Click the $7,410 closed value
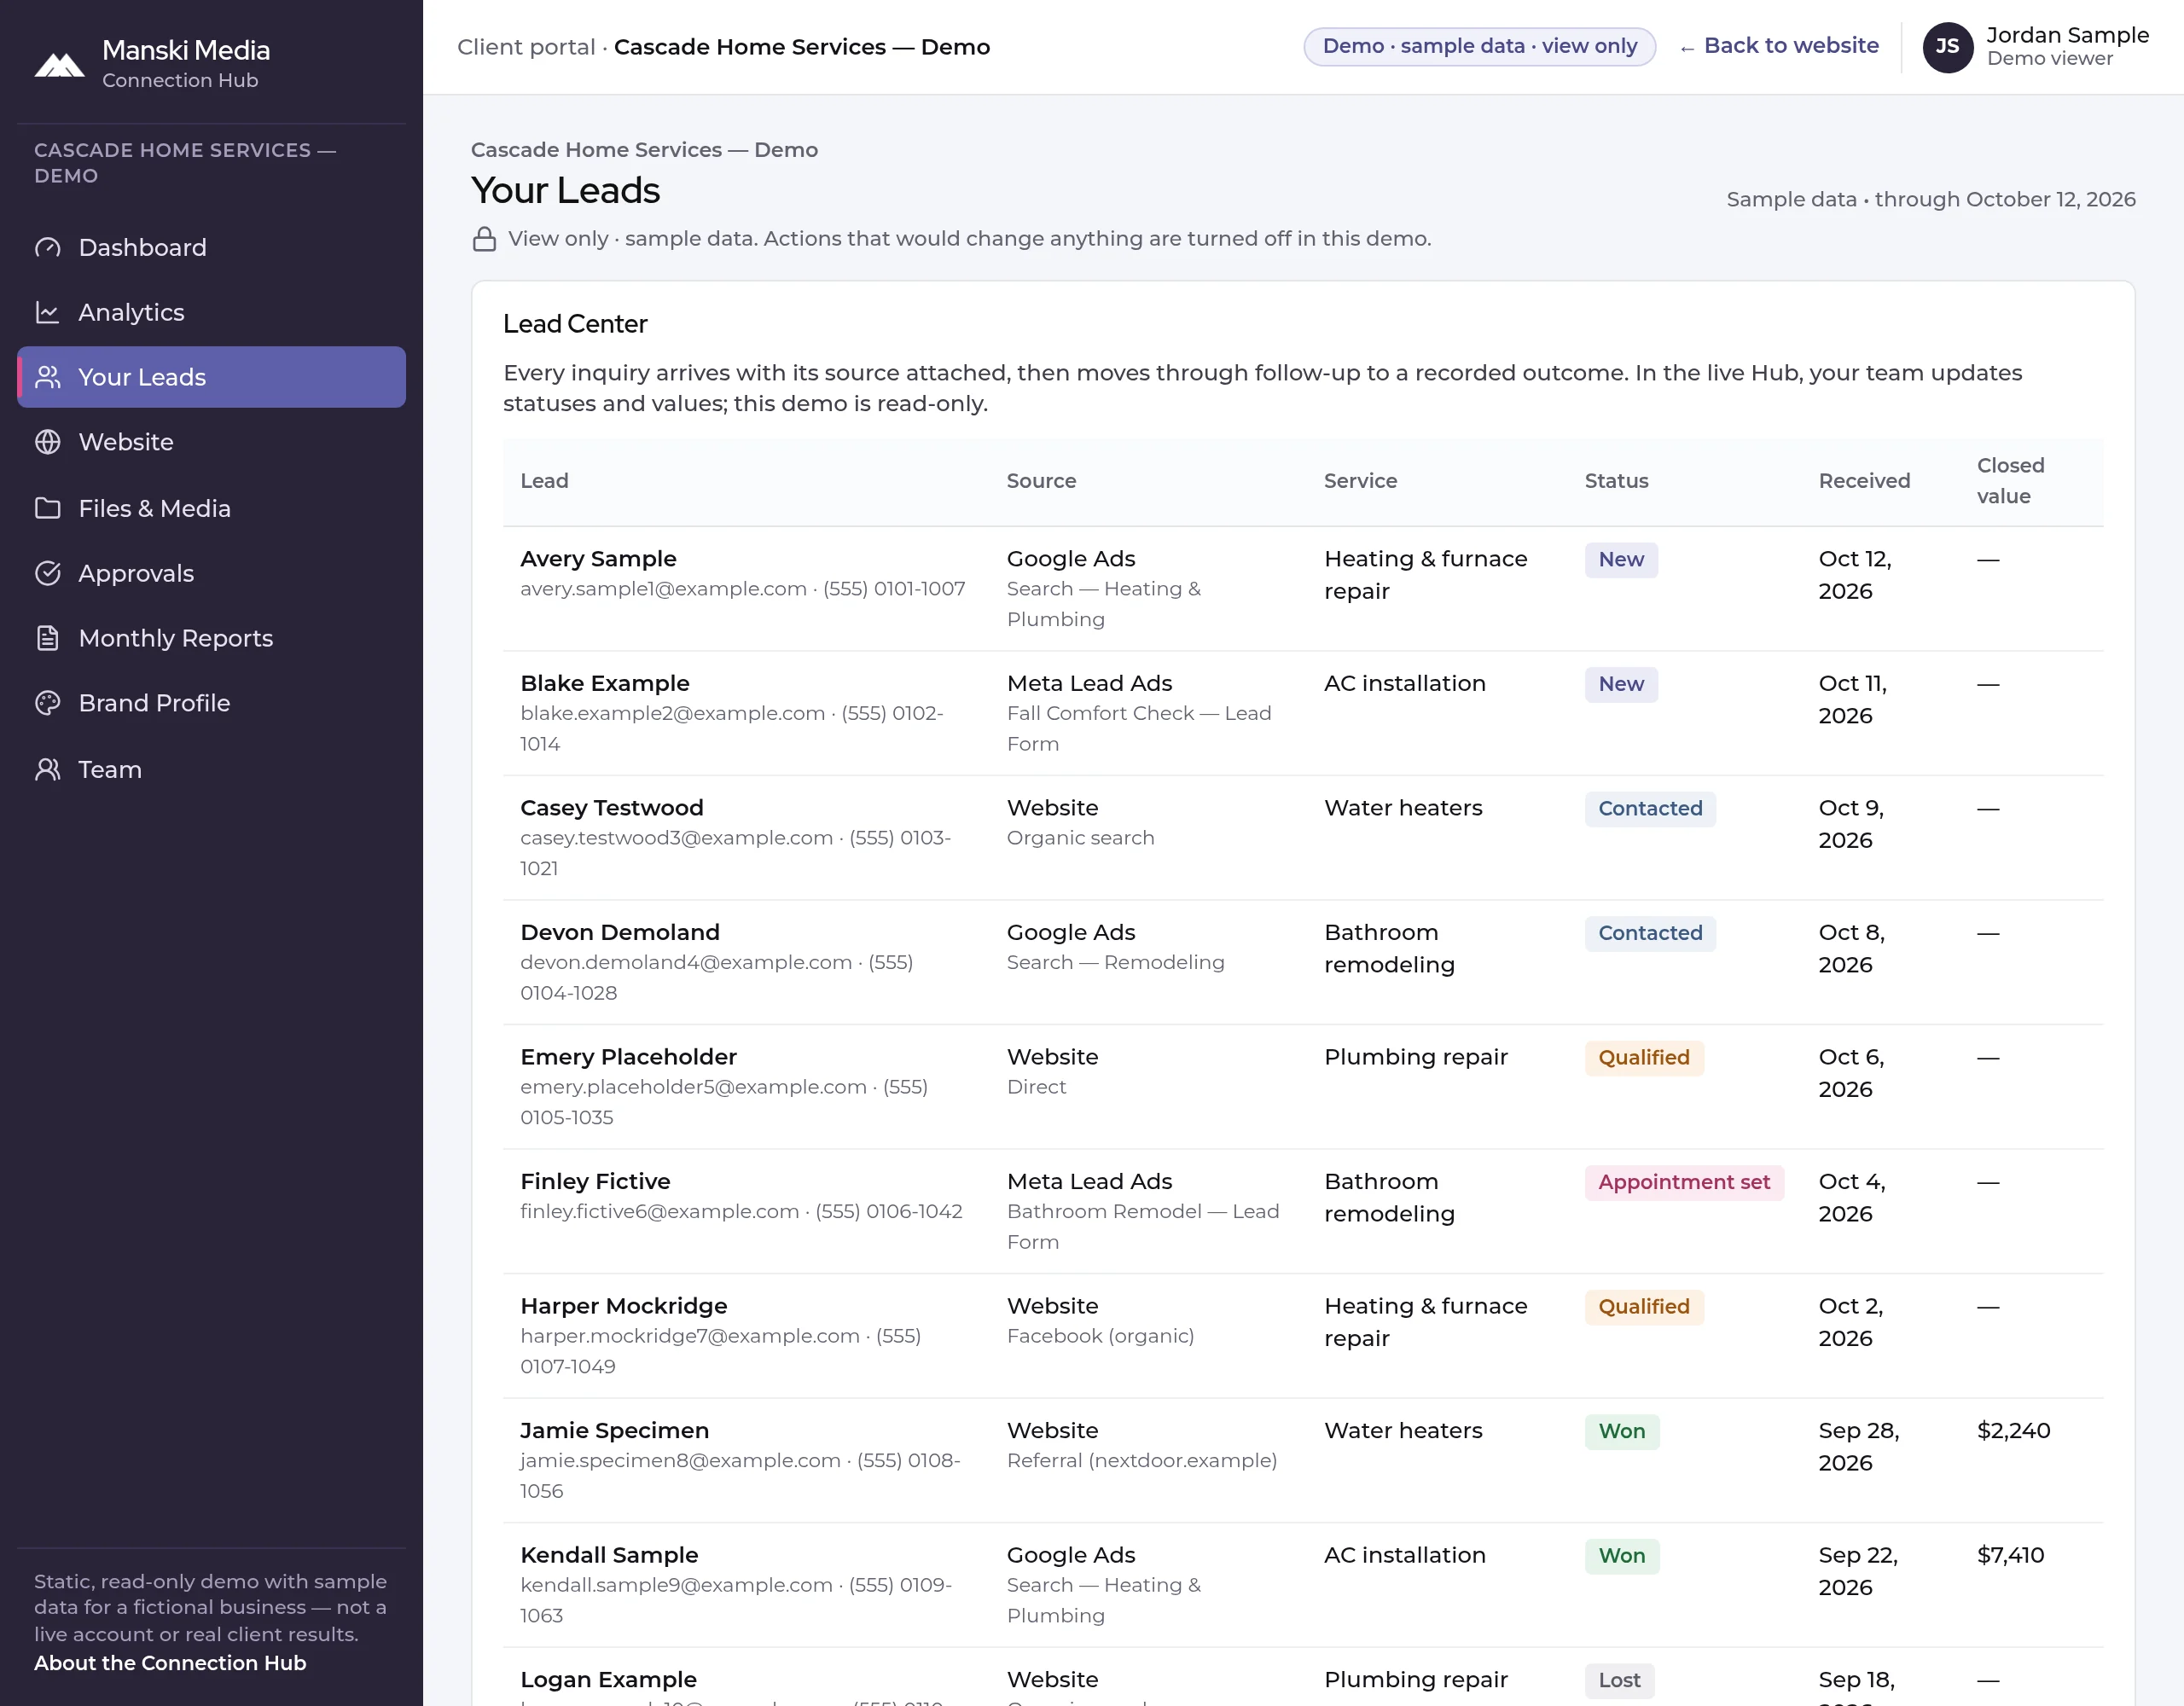Image resolution: width=2184 pixels, height=1706 pixels. coord(2010,1556)
